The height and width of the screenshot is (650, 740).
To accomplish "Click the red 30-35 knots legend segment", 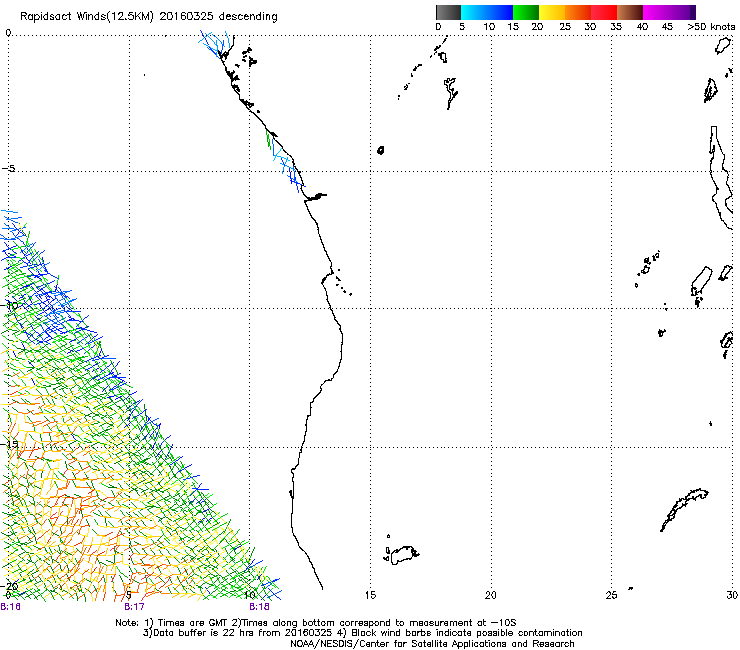I will click(604, 12).
